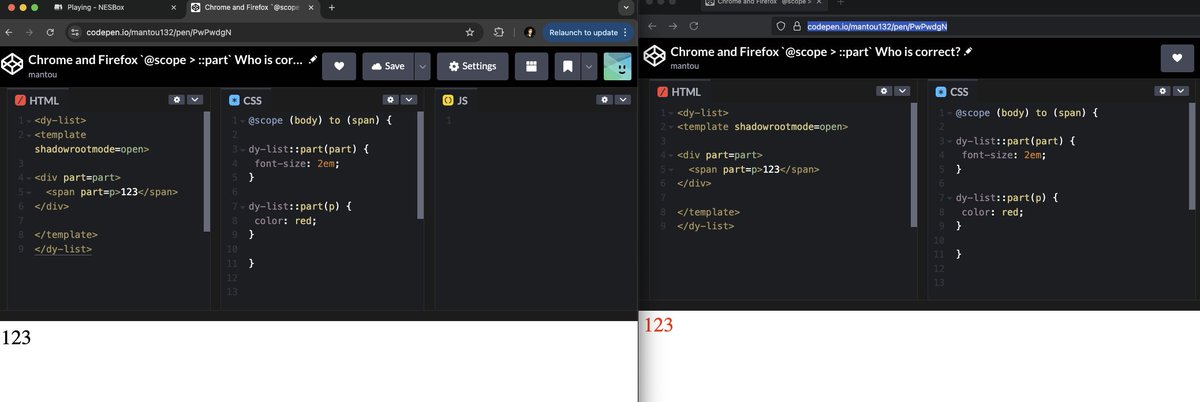Click the heart Love button in Chrome window
The width and height of the screenshot is (1200, 402).
coord(339,66)
